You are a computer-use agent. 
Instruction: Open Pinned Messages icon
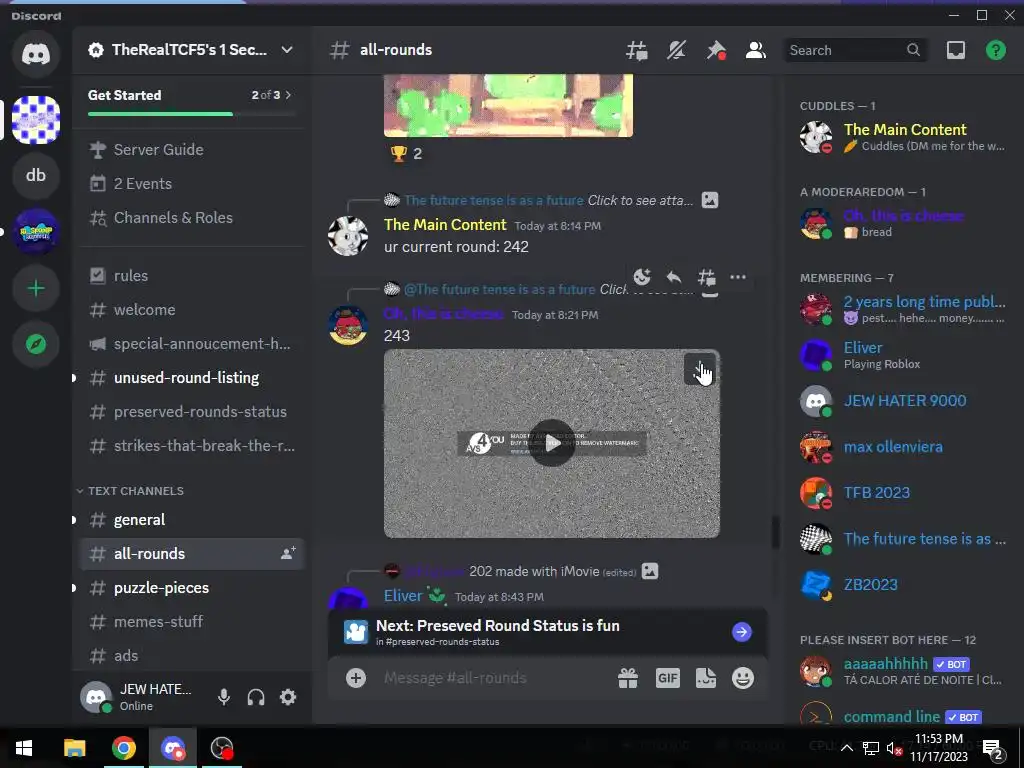pos(716,50)
